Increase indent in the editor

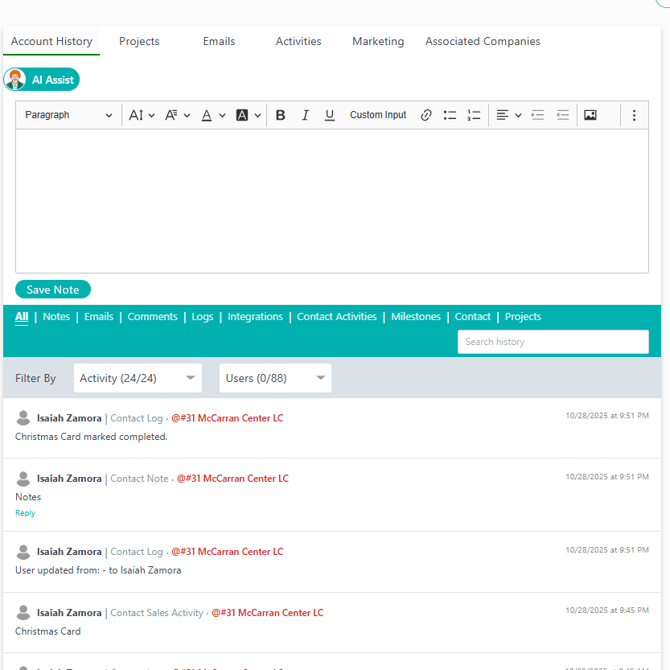coord(538,115)
